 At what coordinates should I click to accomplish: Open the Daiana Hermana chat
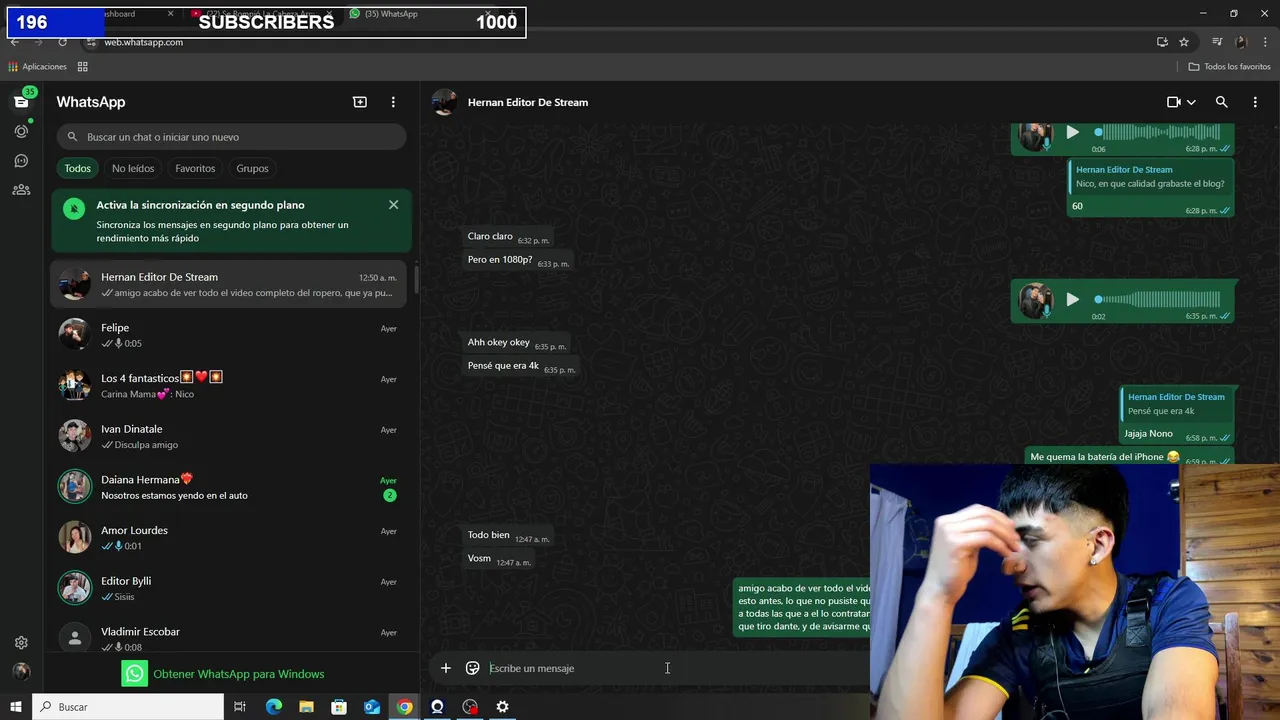(x=229, y=487)
